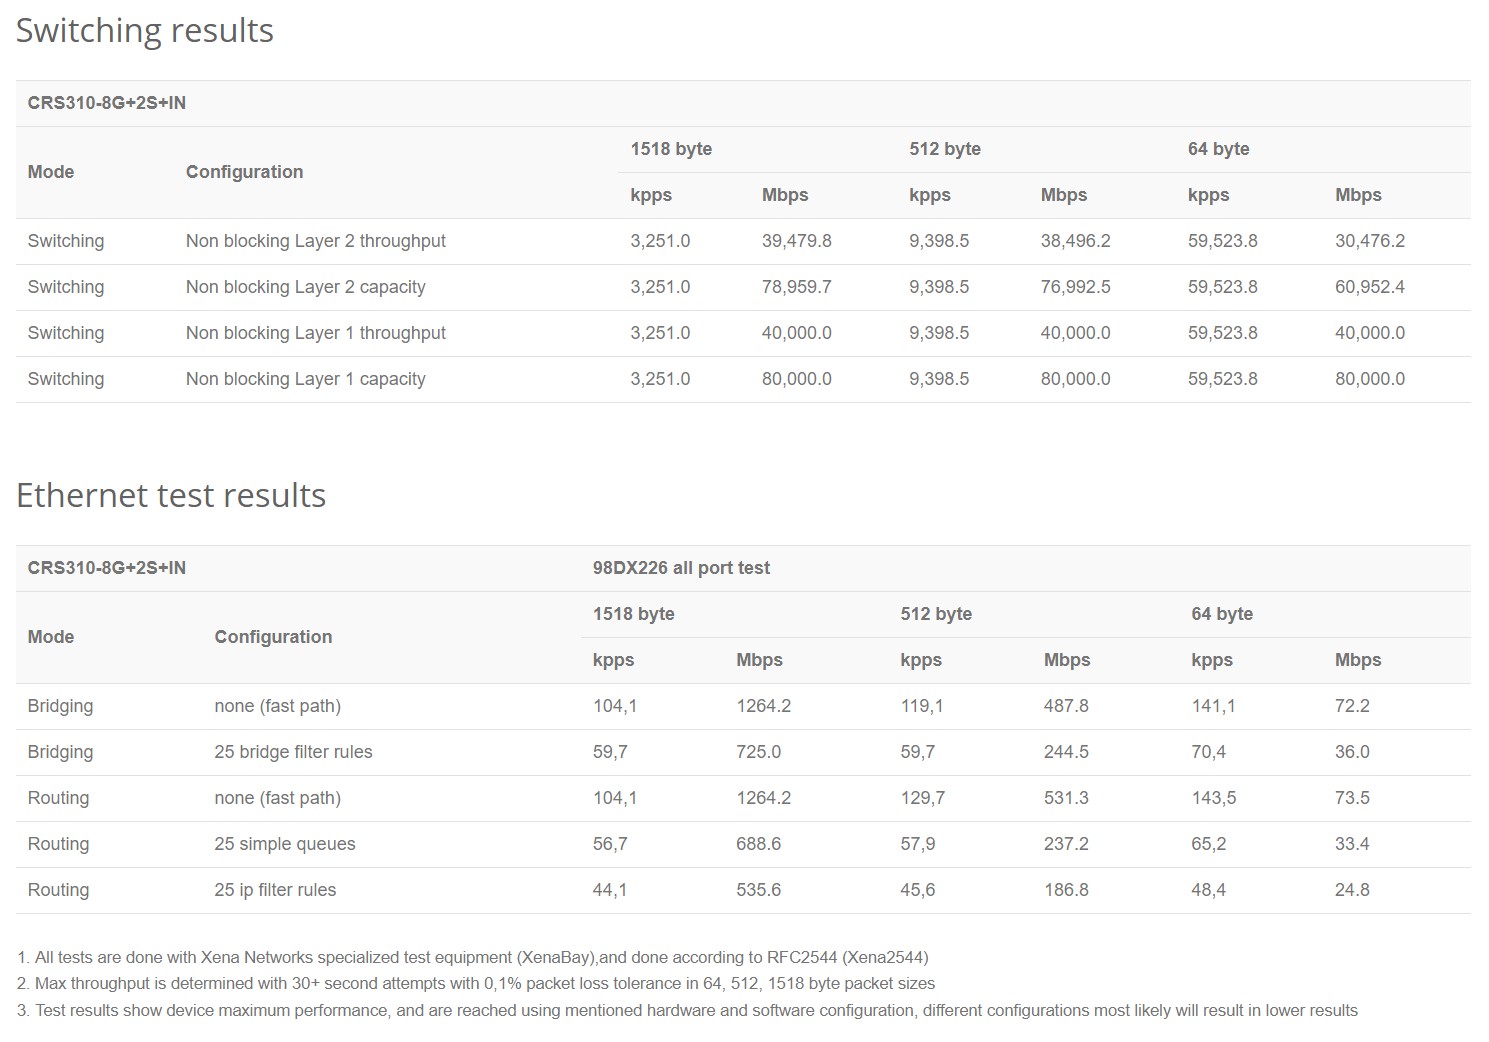Click the footnote about packet loss tolerance
1489x1042 pixels.
[476, 984]
